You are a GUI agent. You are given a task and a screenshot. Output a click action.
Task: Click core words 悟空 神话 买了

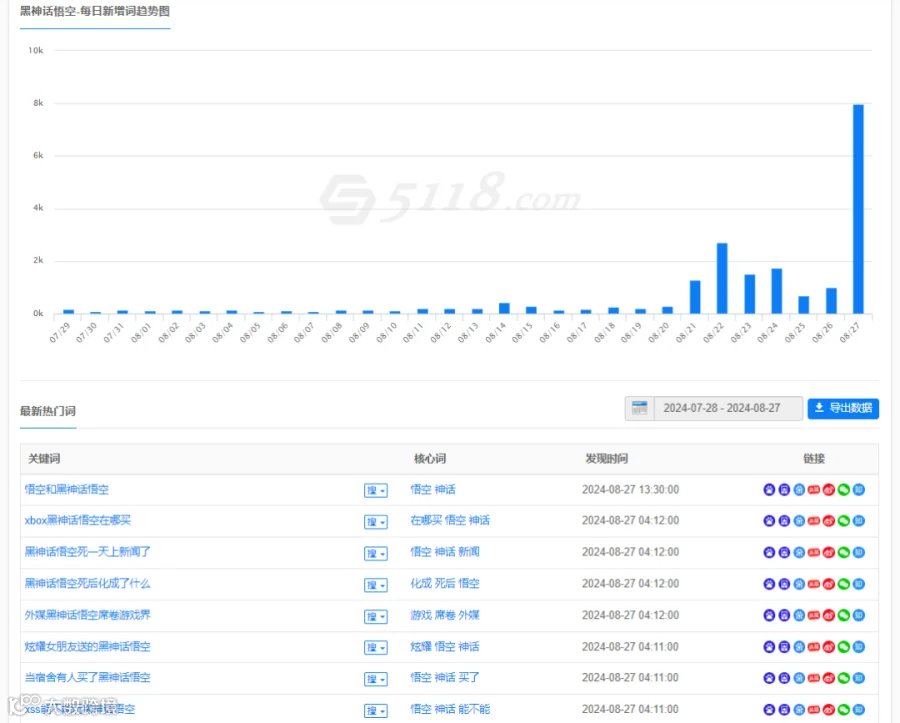click(445, 678)
